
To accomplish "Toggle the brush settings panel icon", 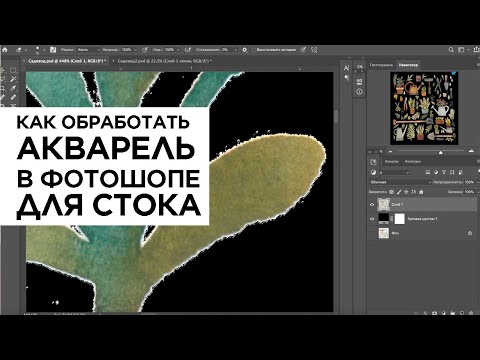I will pyautogui.click(x=53, y=50).
